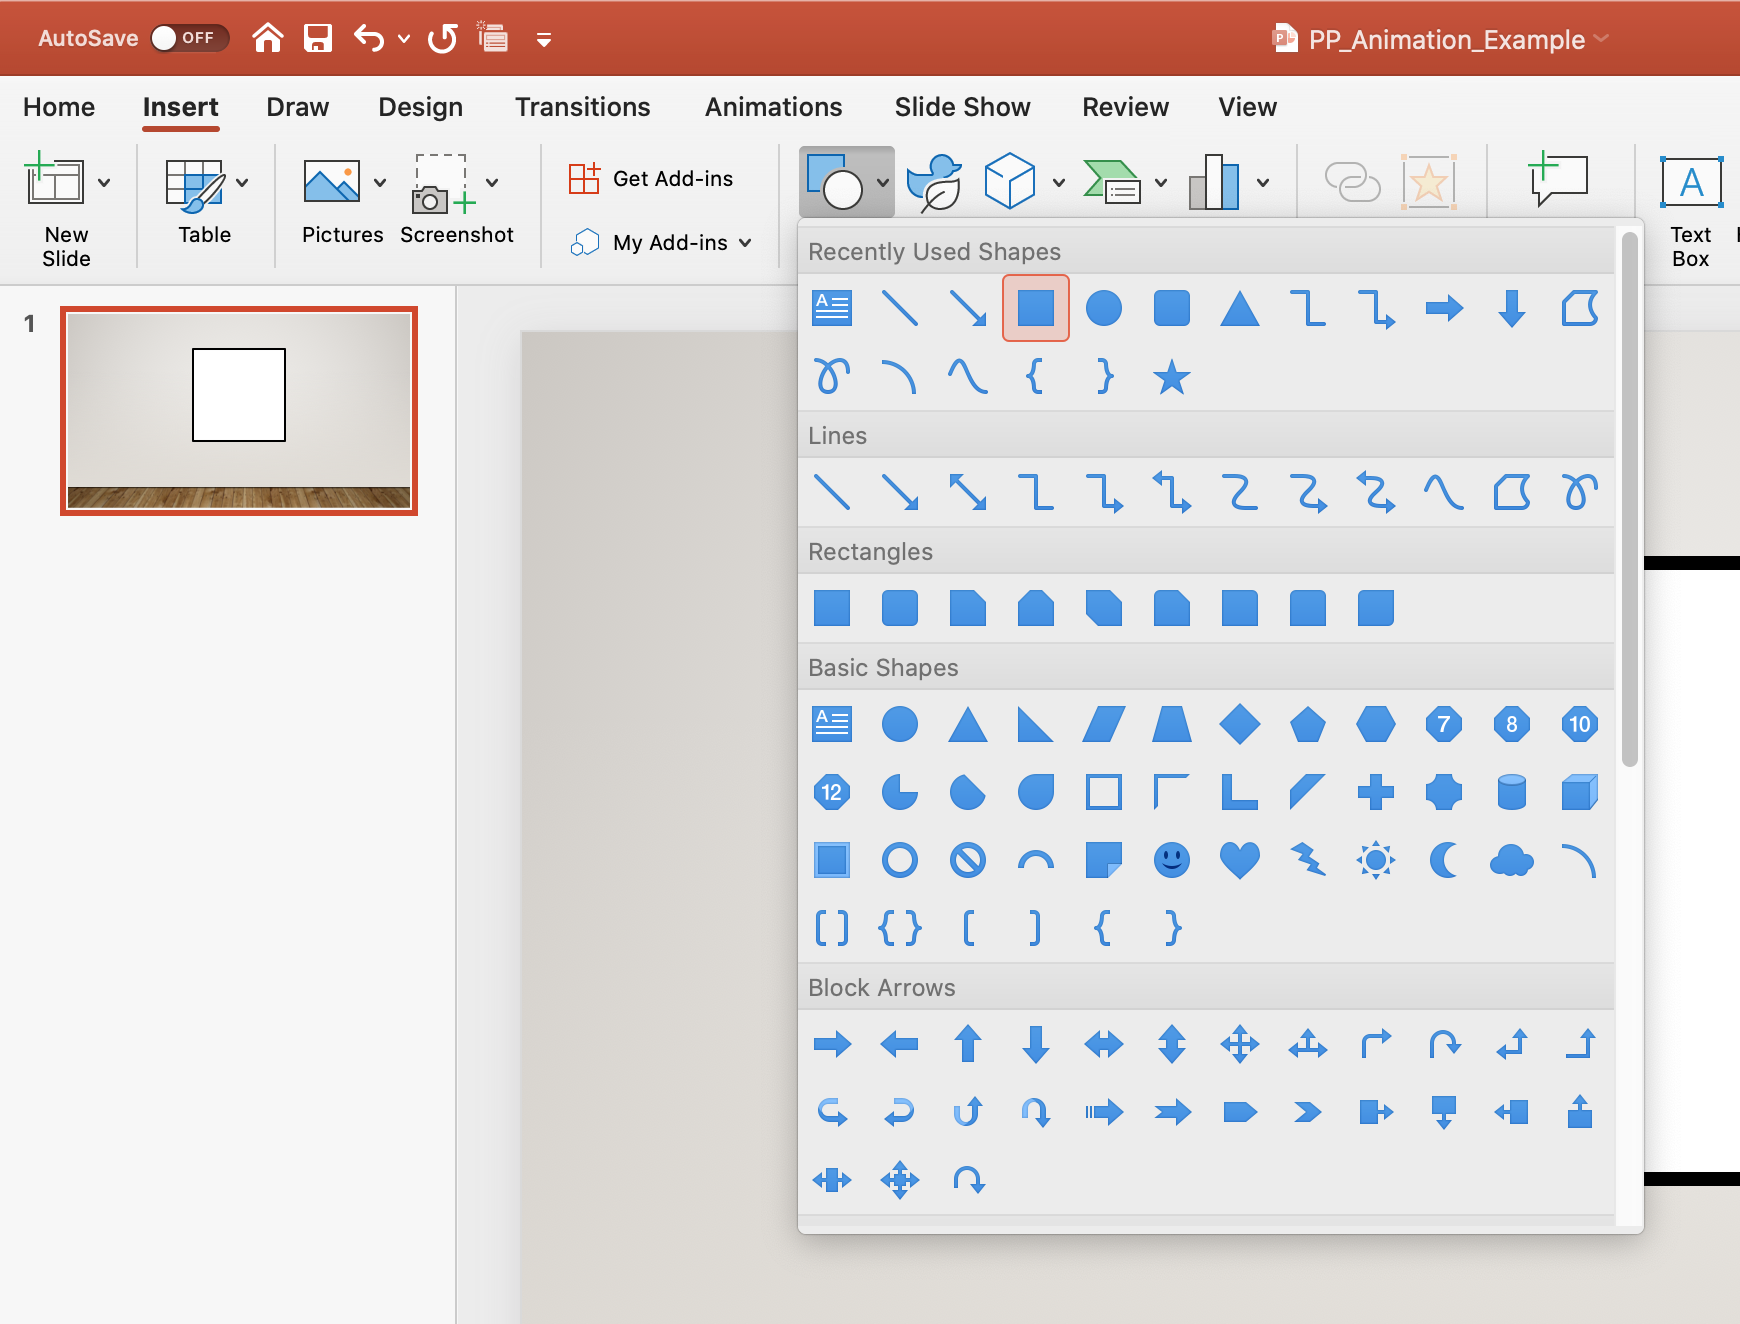Switch to the Animations tab

(772, 107)
